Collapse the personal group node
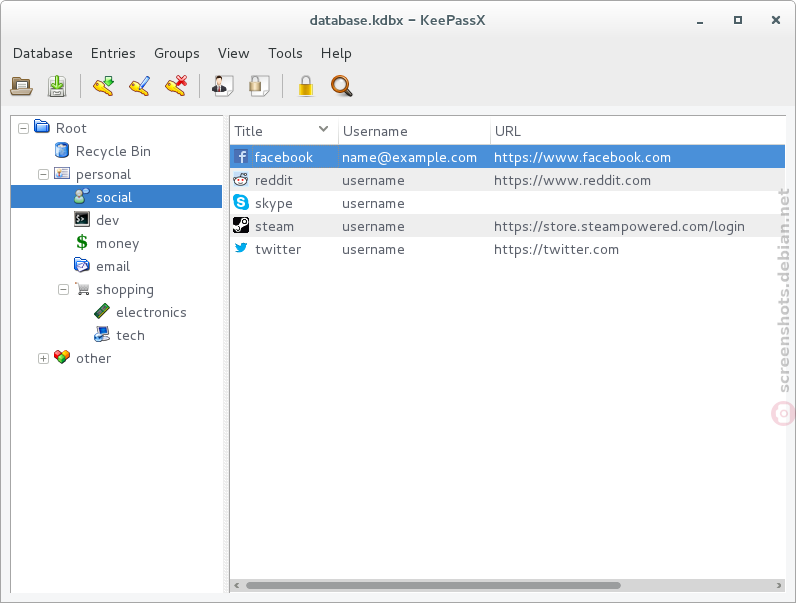The width and height of the screenshot is (796, 603). 43,175
